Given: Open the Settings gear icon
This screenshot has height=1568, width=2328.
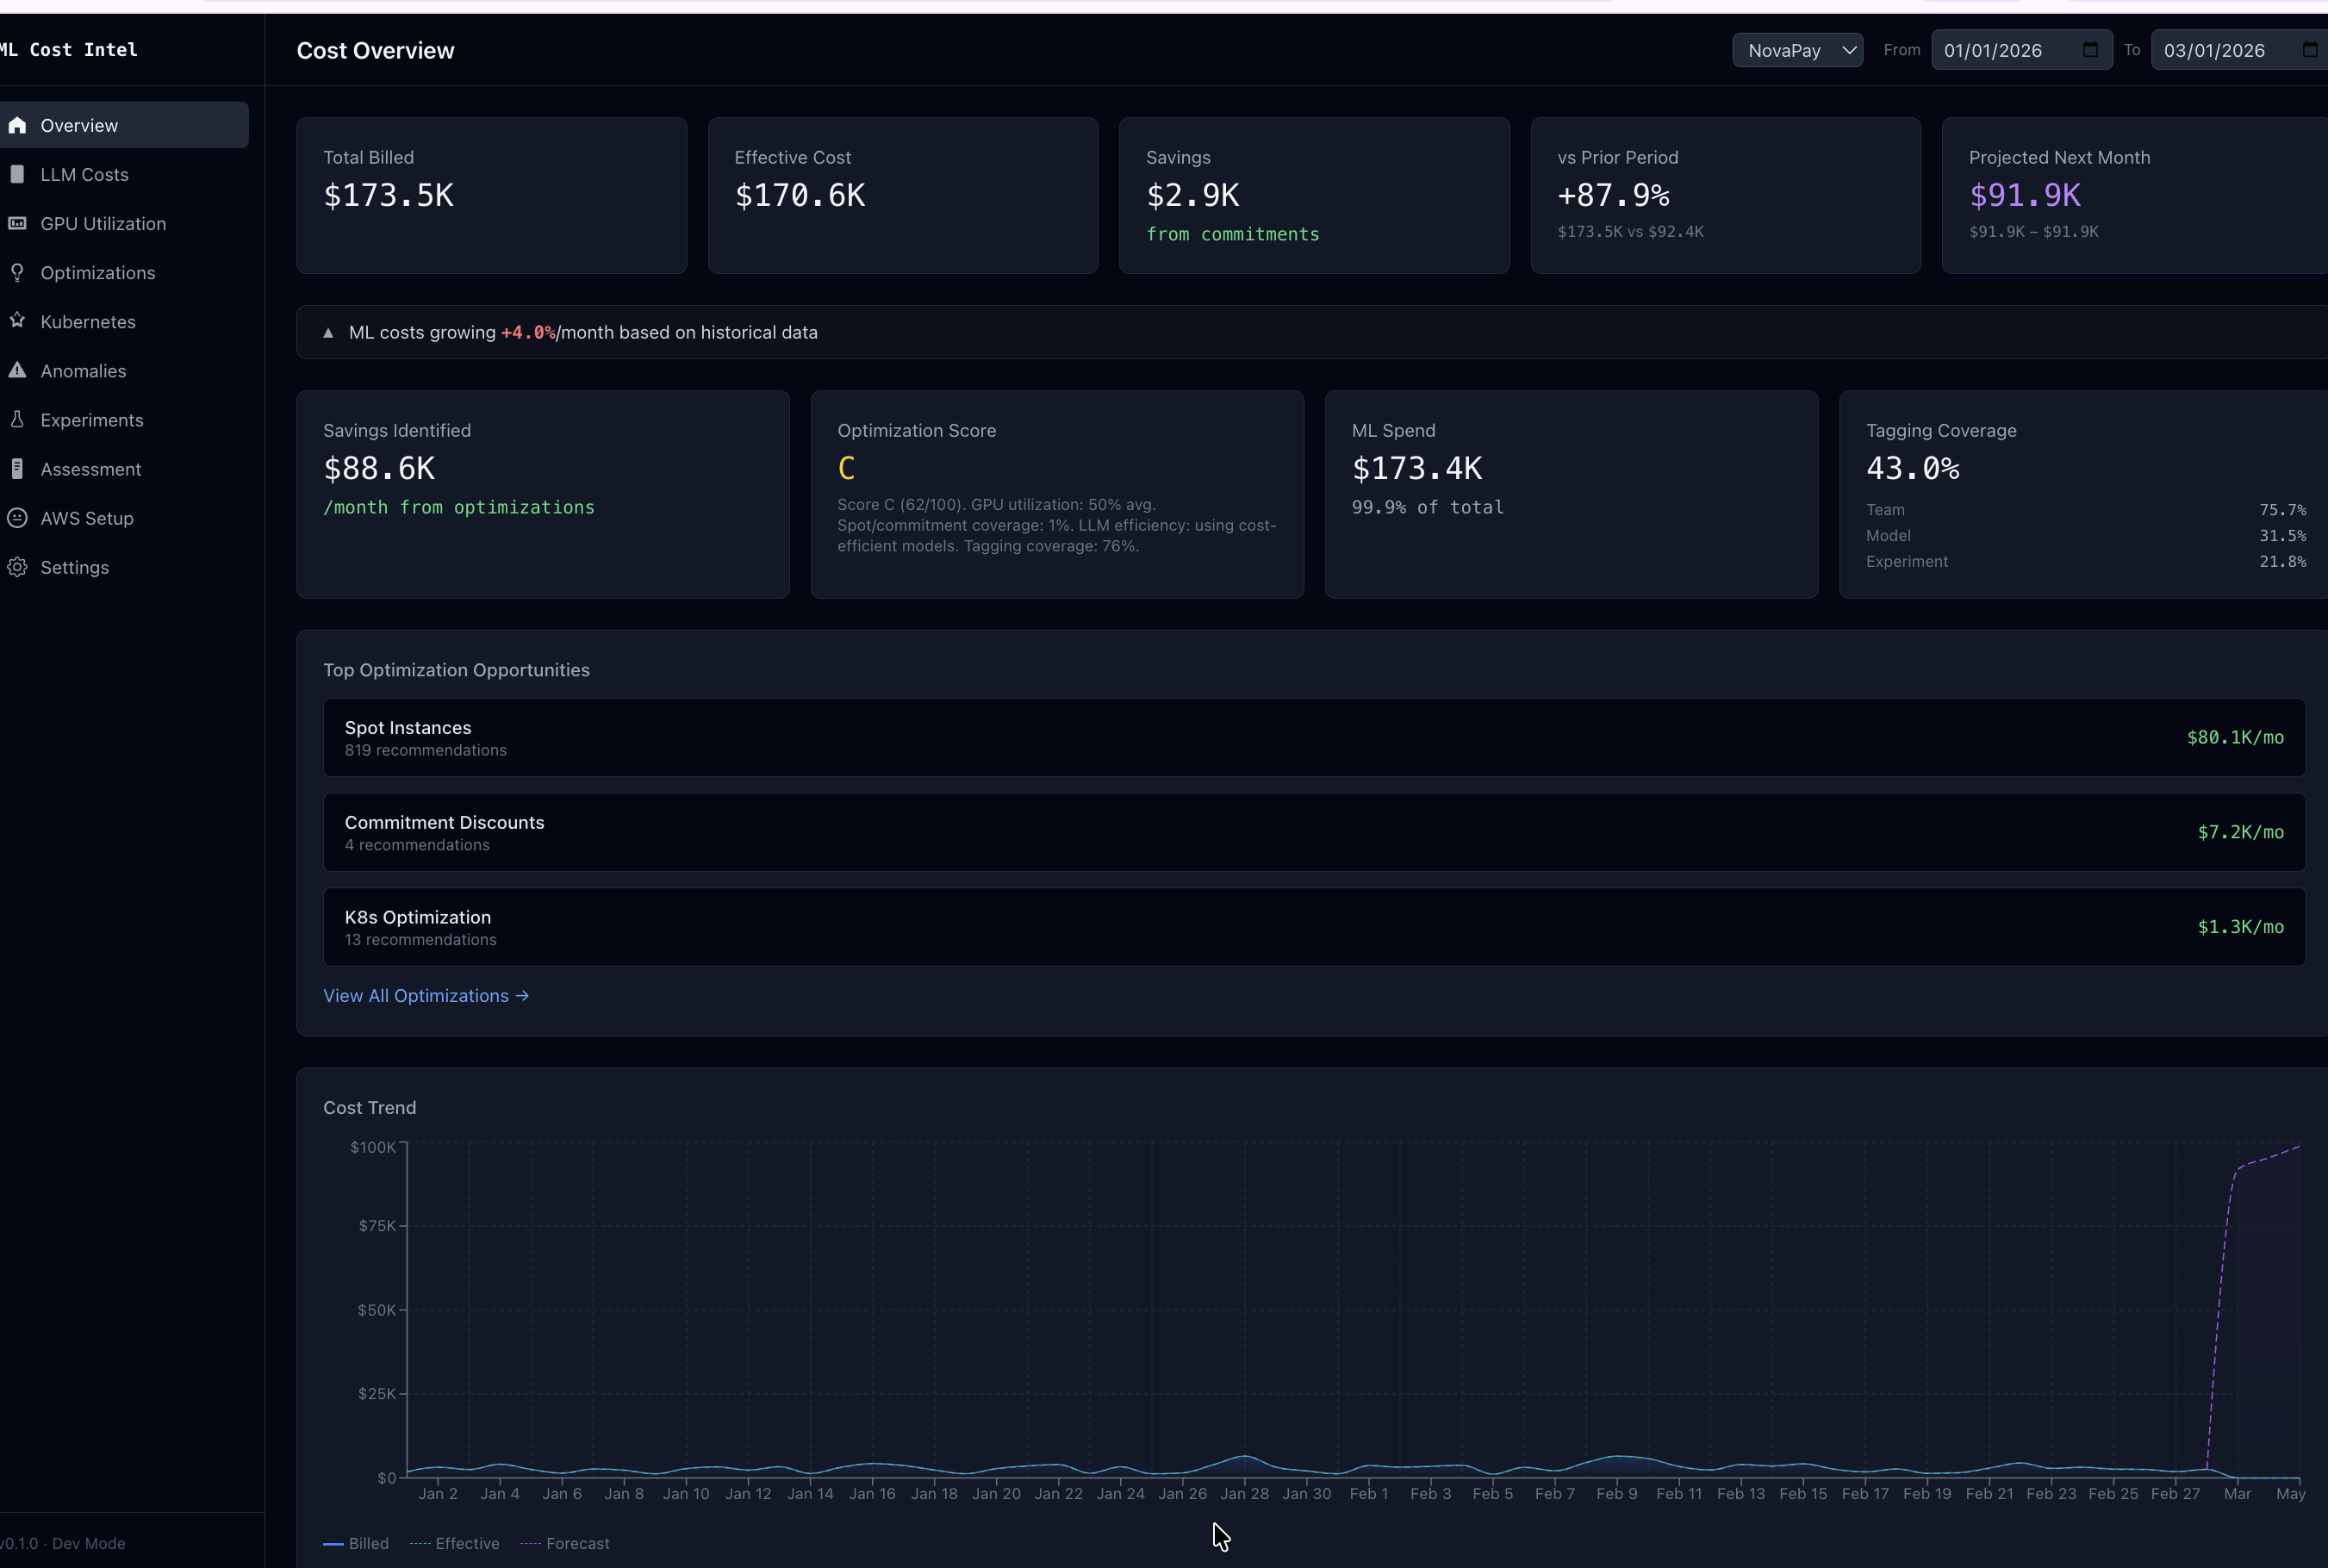Looking at the screenshot, I should 17,567.
